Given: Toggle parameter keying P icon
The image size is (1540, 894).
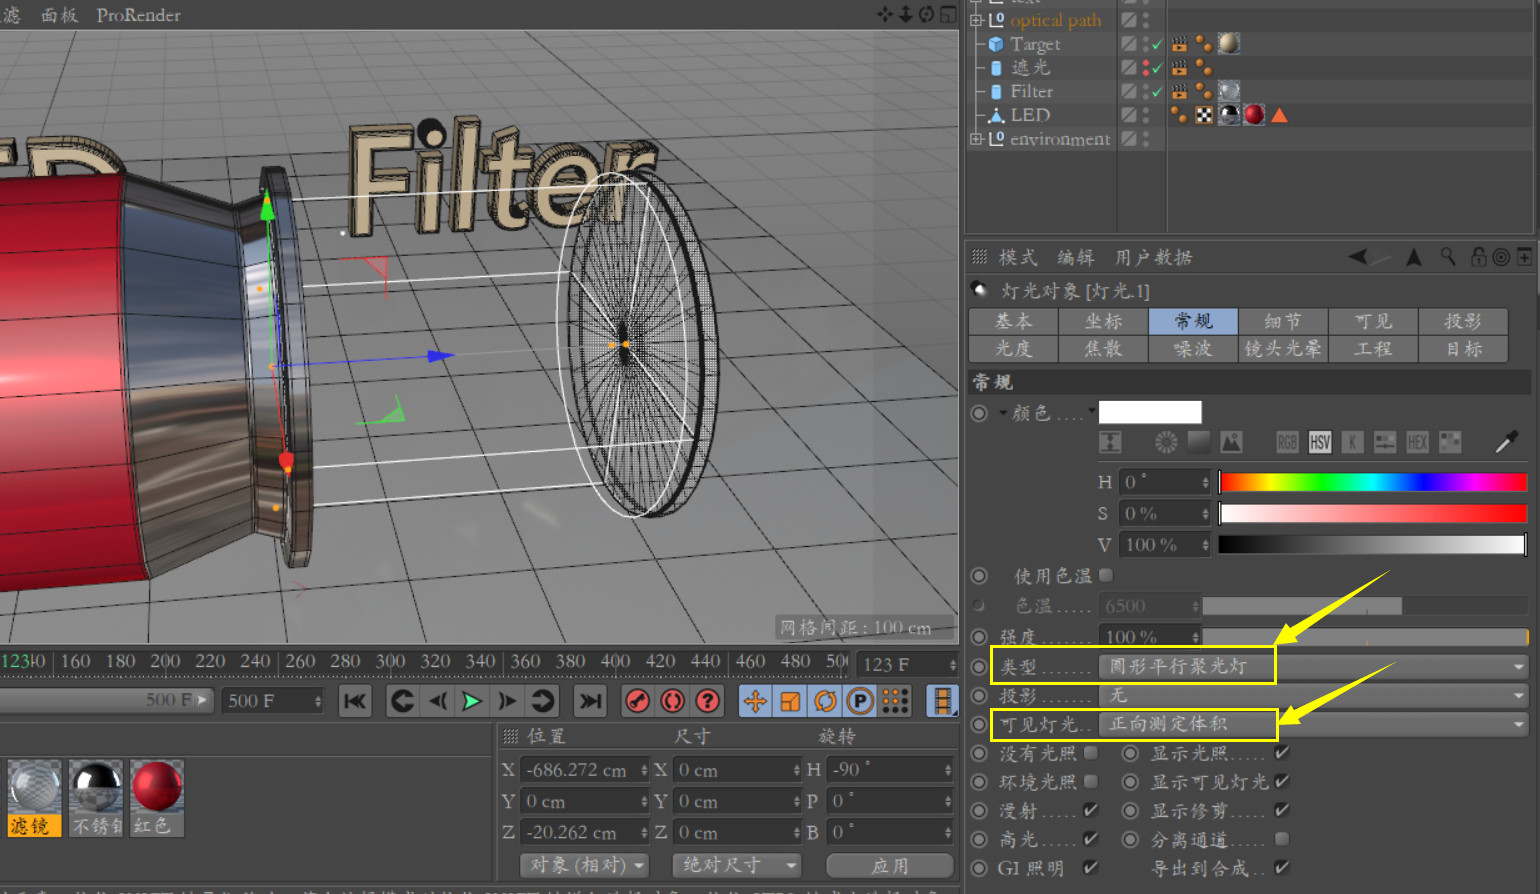Looking at the screenshot, I should click(860, 701).
